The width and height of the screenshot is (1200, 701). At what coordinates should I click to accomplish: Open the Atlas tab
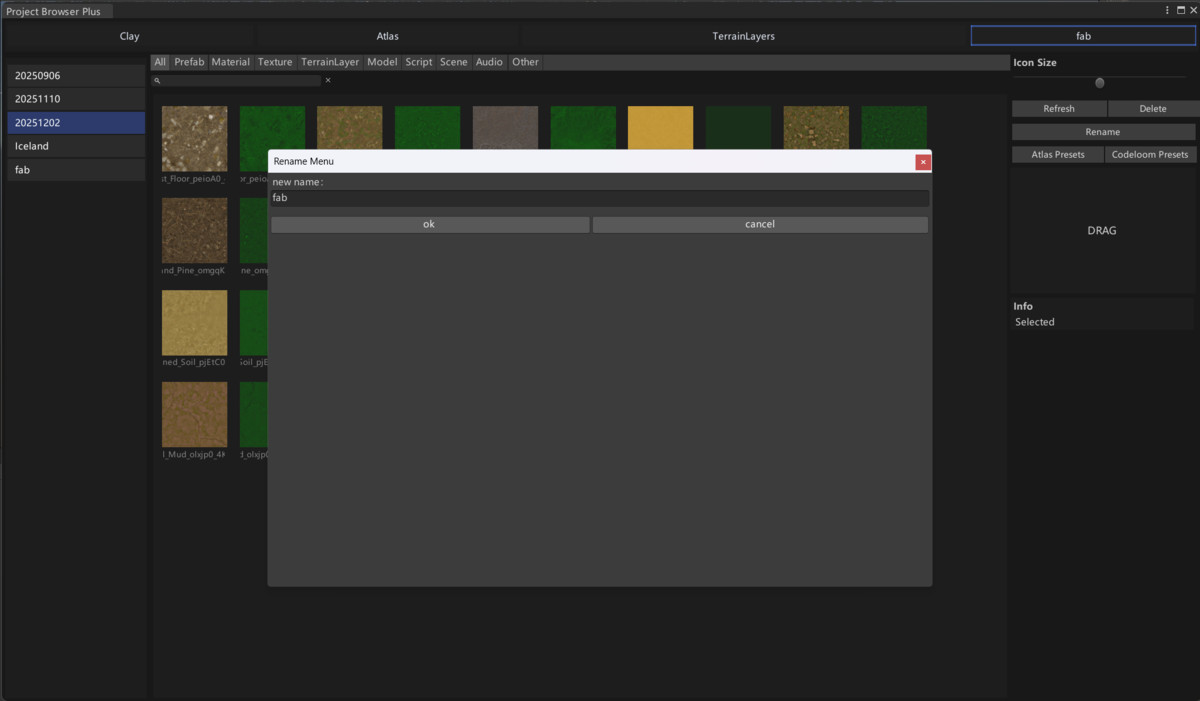click(x=387, y=36)
